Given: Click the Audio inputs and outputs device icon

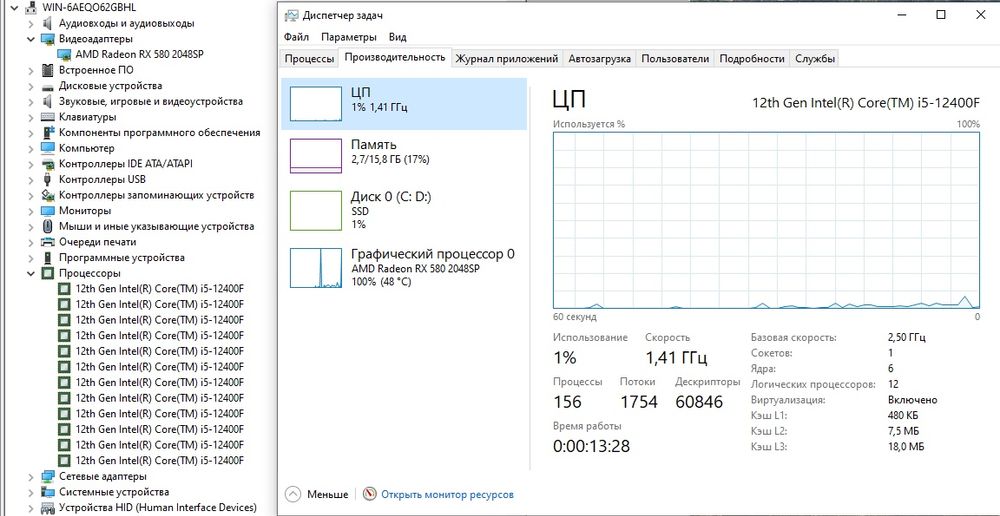Looking at the screenshot, I should click(47, 24).
